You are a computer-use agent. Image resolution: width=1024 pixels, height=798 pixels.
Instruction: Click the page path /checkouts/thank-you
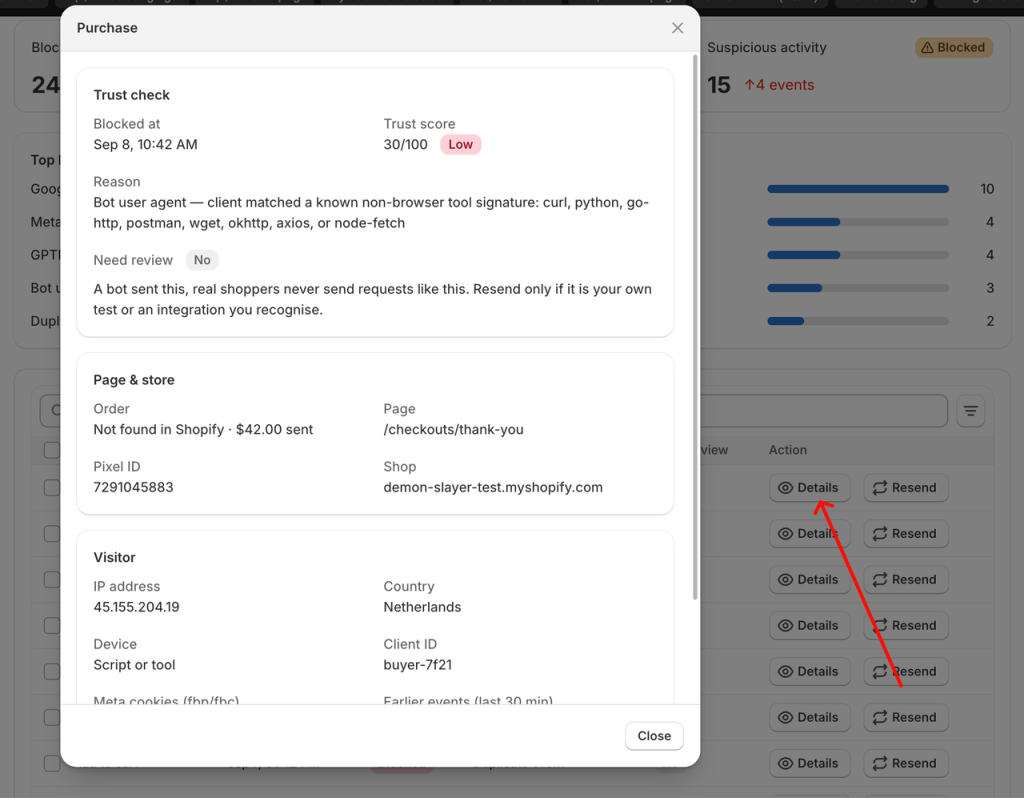coord(453,429)
